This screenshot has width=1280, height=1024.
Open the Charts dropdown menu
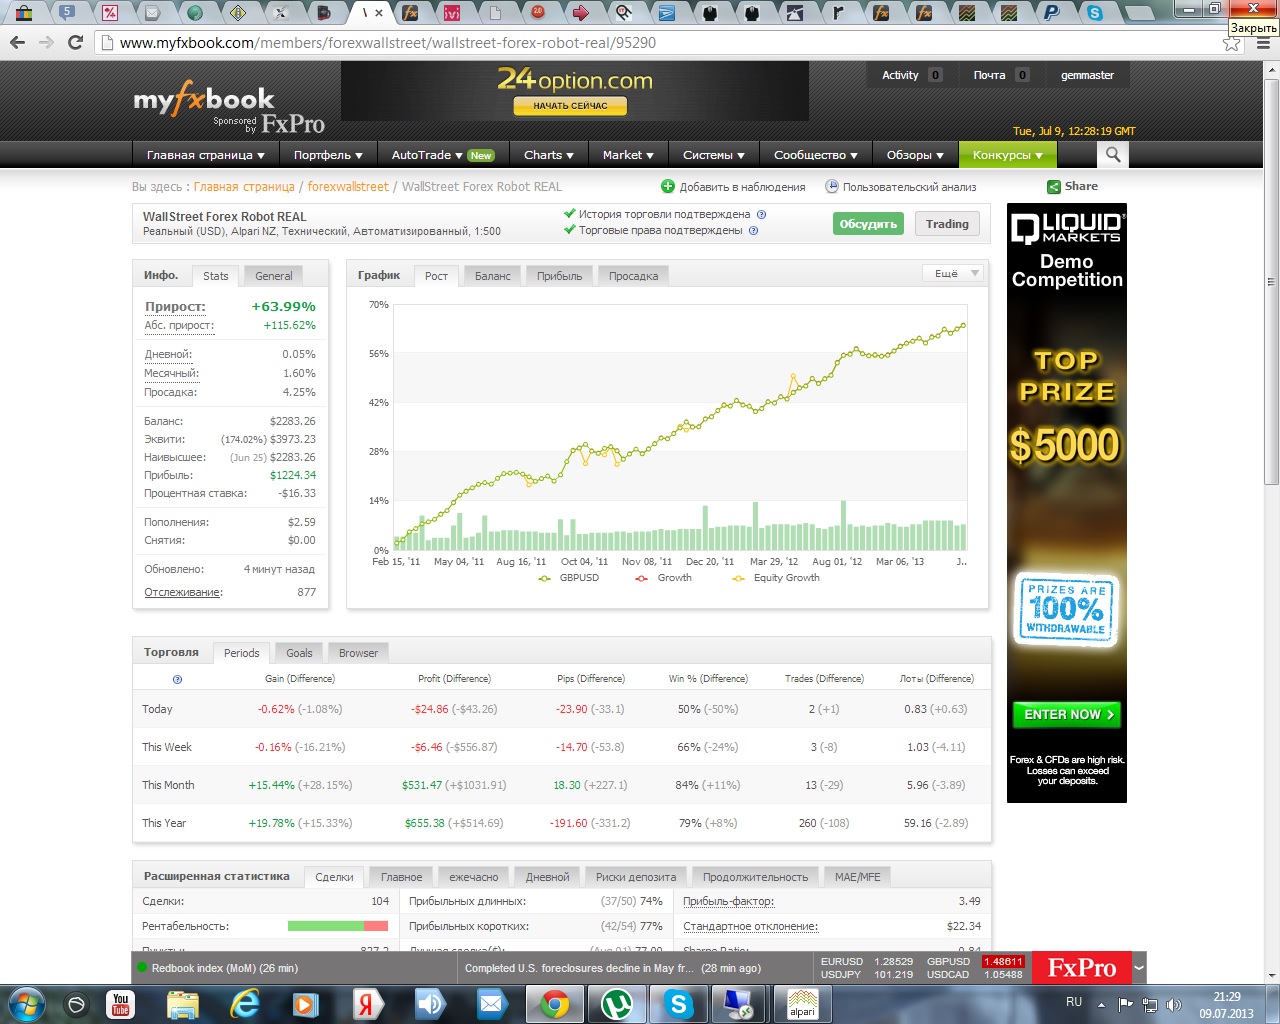549,155
